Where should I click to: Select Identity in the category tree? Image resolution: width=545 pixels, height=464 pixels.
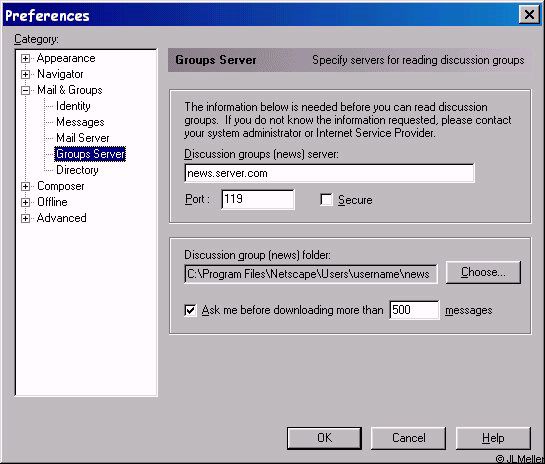coord(73,106)
